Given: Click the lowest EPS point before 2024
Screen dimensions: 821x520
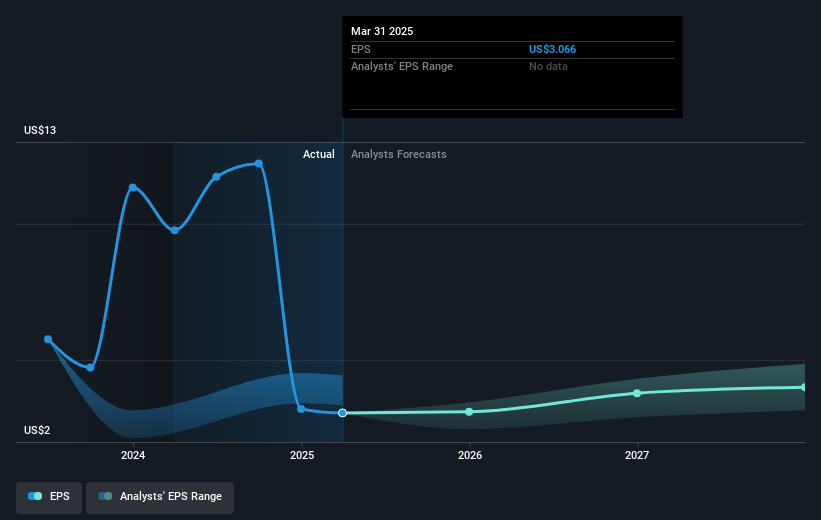Looking at the screenshot, I should pyautogui.click(x=90, y=368).
